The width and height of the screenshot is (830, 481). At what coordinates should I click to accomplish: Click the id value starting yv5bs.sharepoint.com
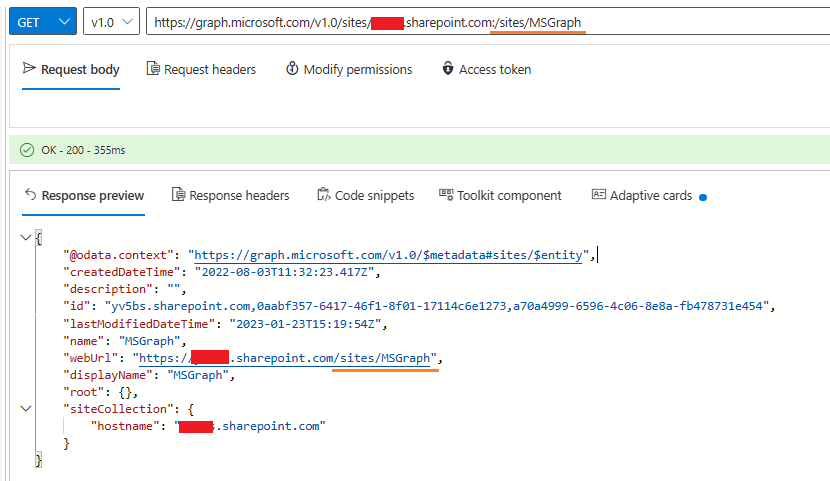(437, 306)
